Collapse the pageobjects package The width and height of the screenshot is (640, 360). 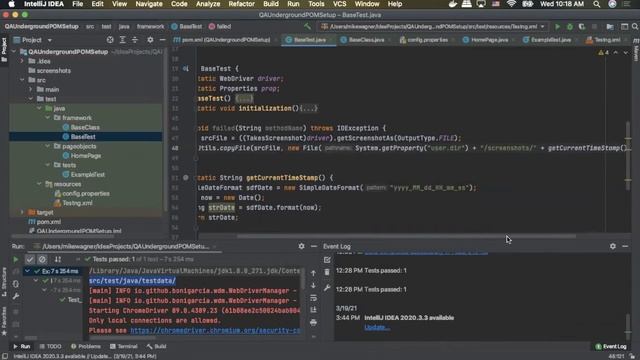(x=48, y=146)
